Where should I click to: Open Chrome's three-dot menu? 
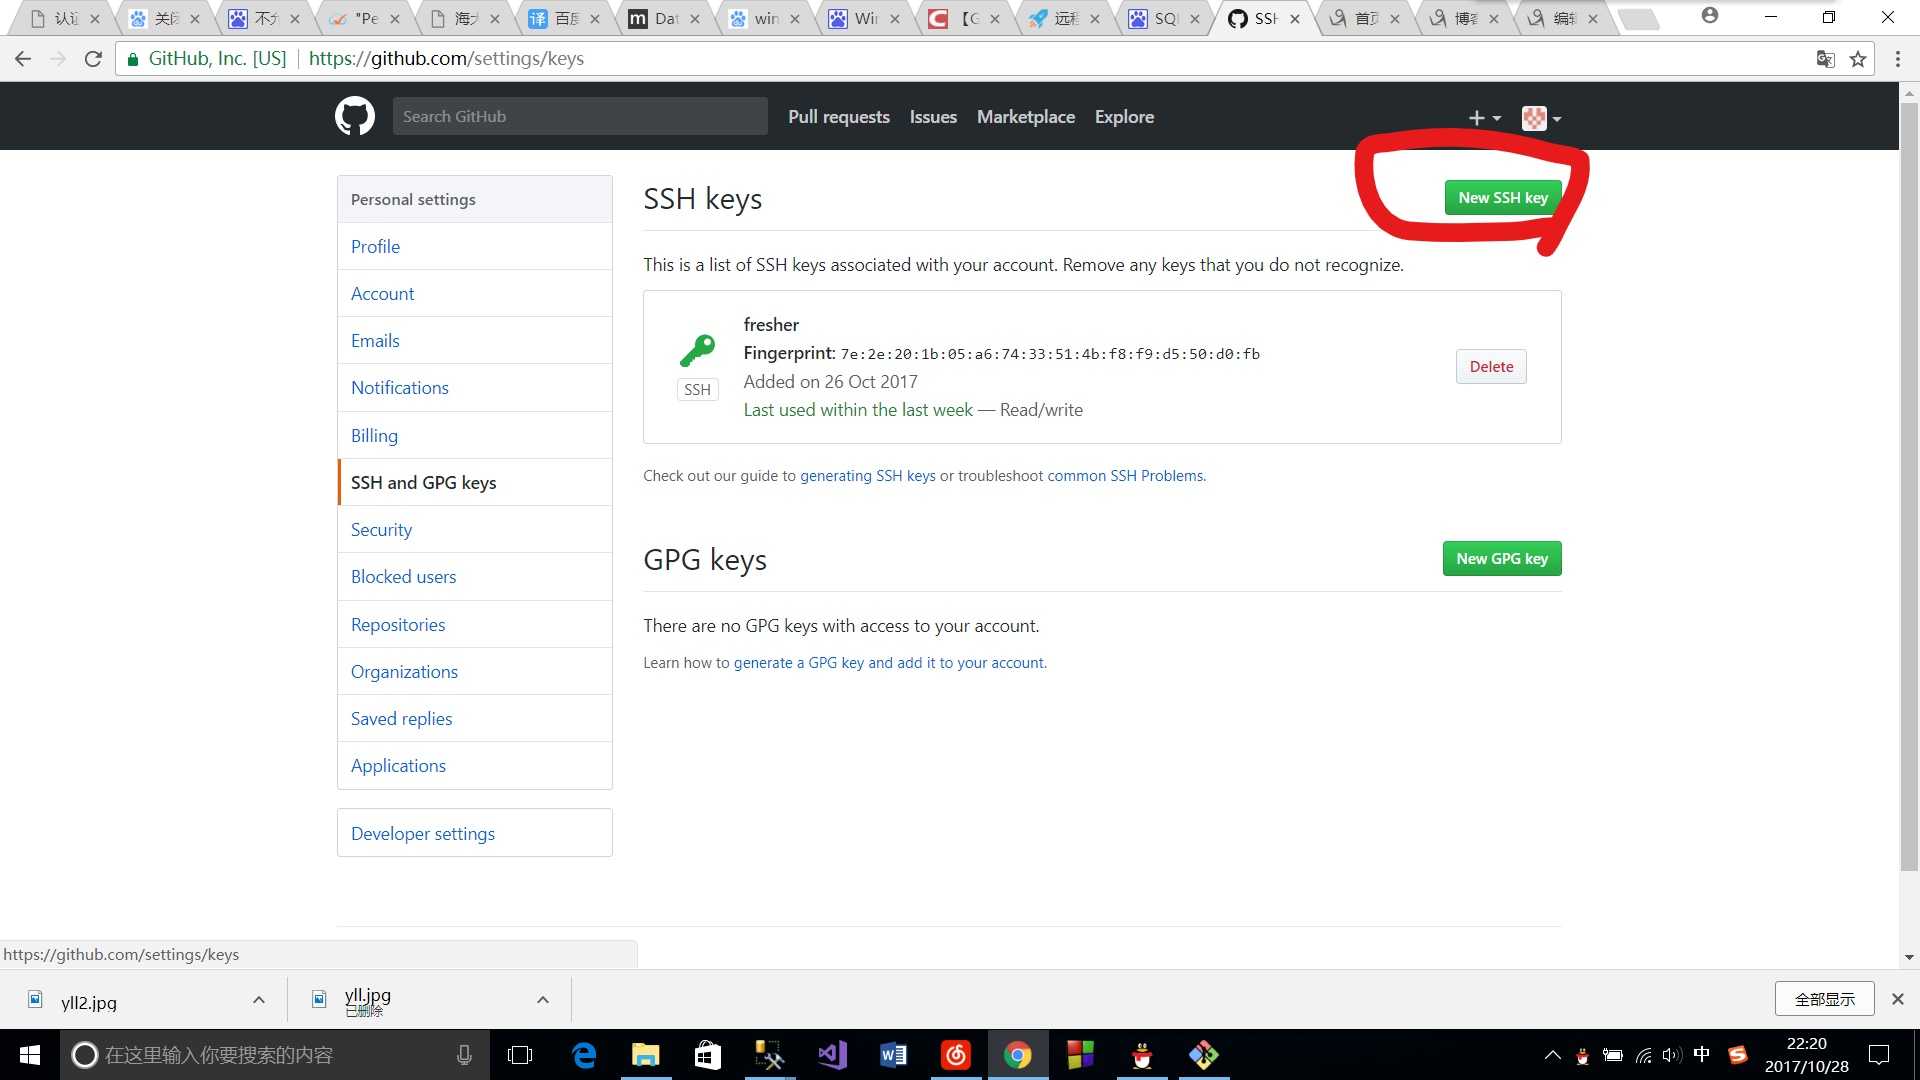(1897, 59)
